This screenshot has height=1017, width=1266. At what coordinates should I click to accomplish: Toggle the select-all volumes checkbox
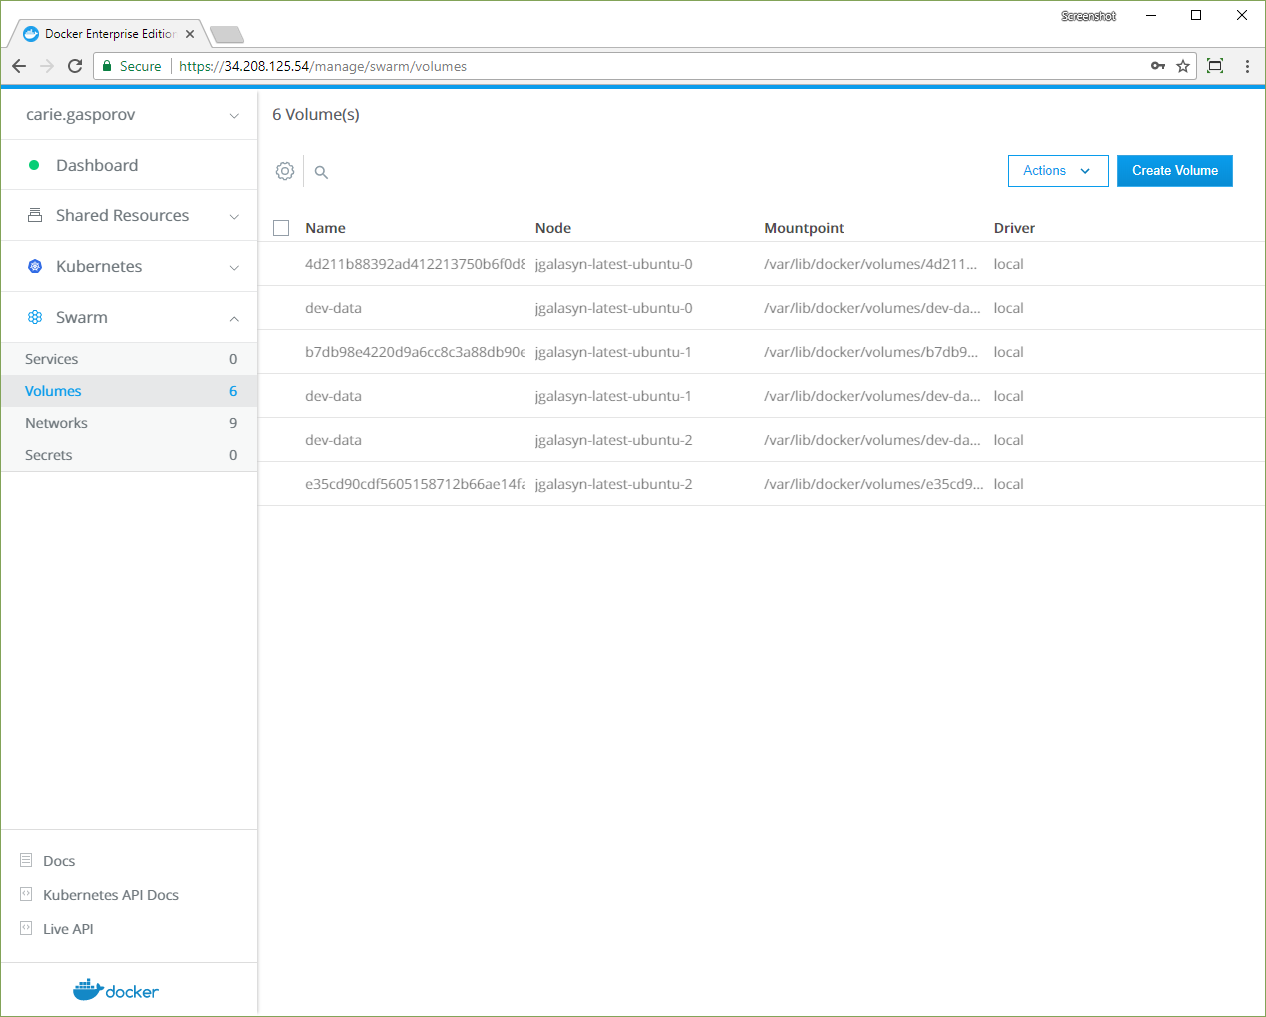click(281, 228)
